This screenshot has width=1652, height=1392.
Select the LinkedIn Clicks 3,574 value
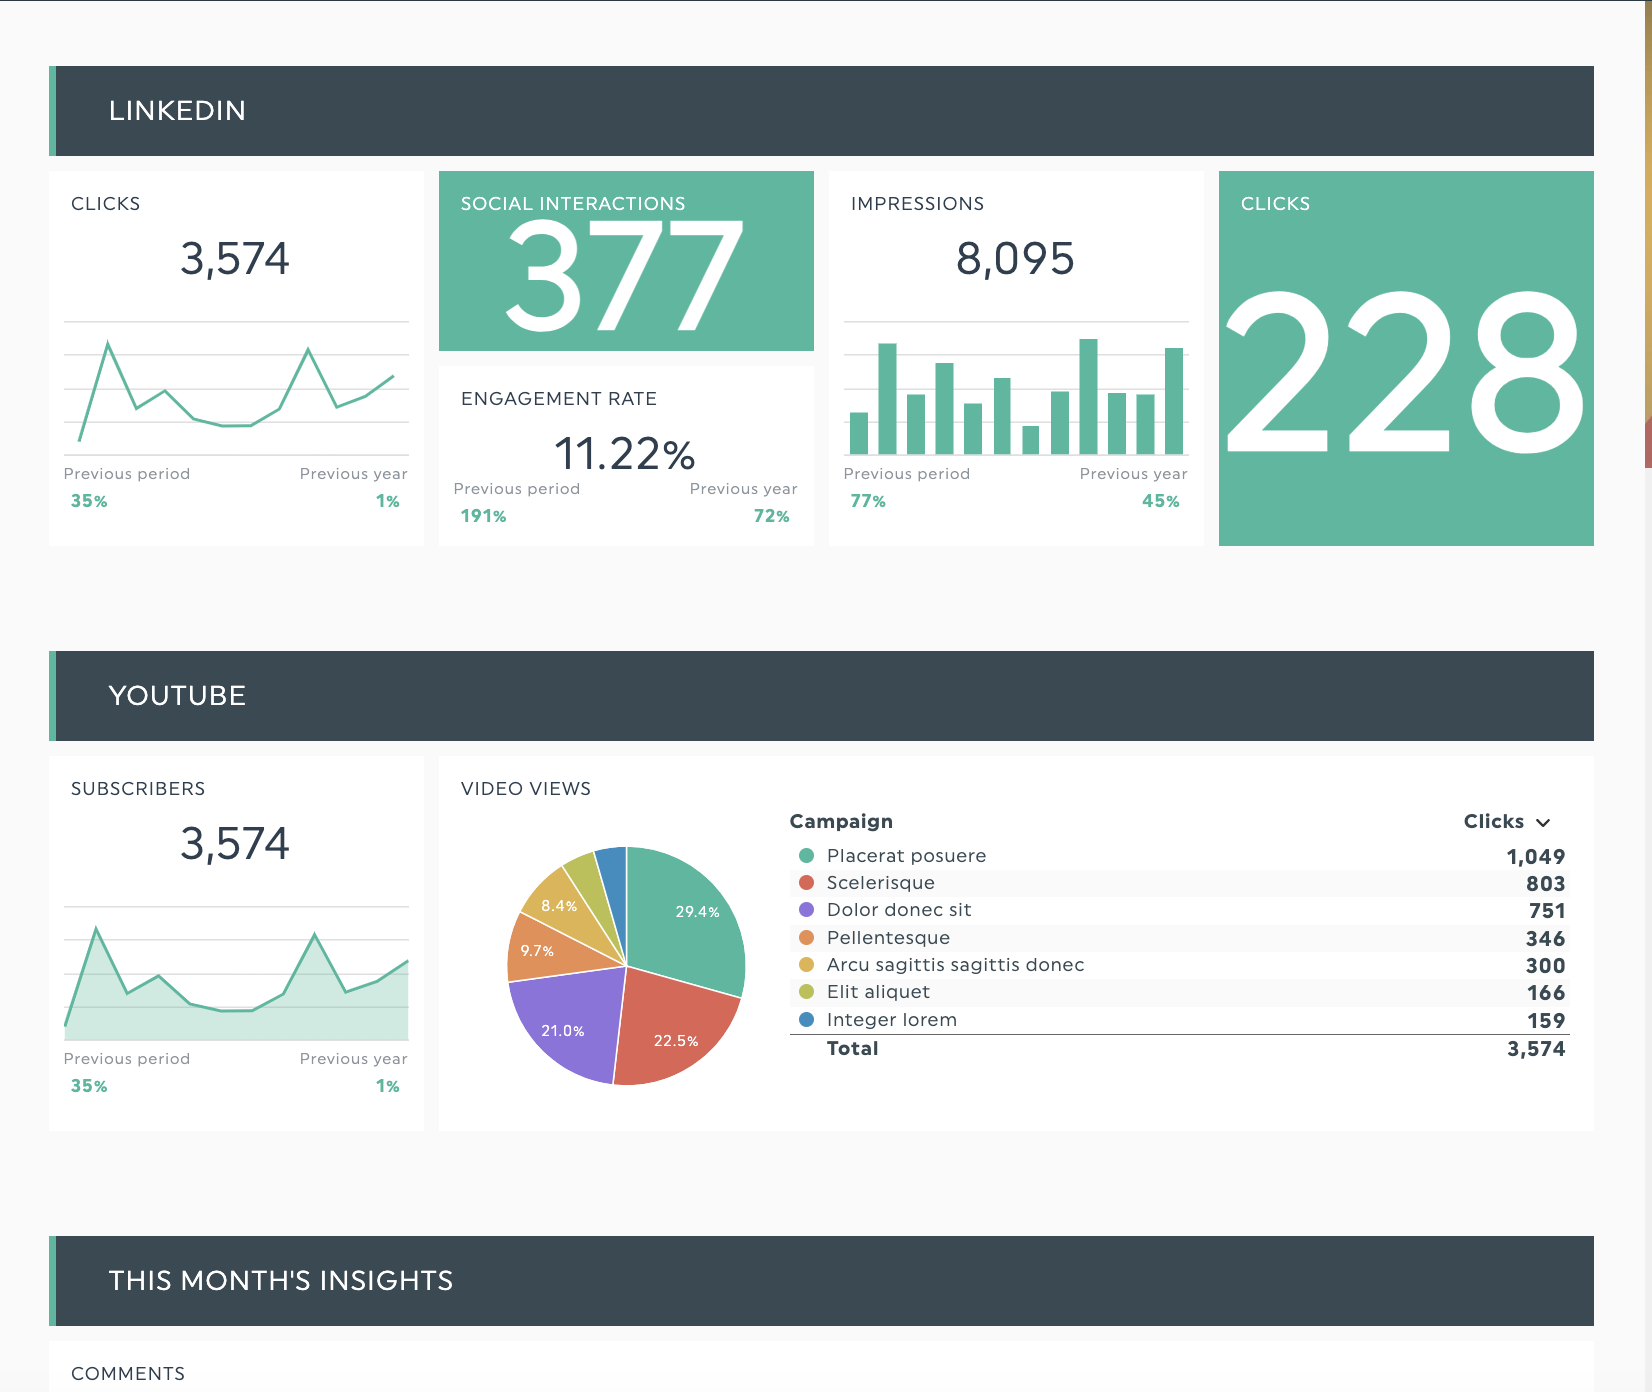pyautogui.click(x=235, y=259)
